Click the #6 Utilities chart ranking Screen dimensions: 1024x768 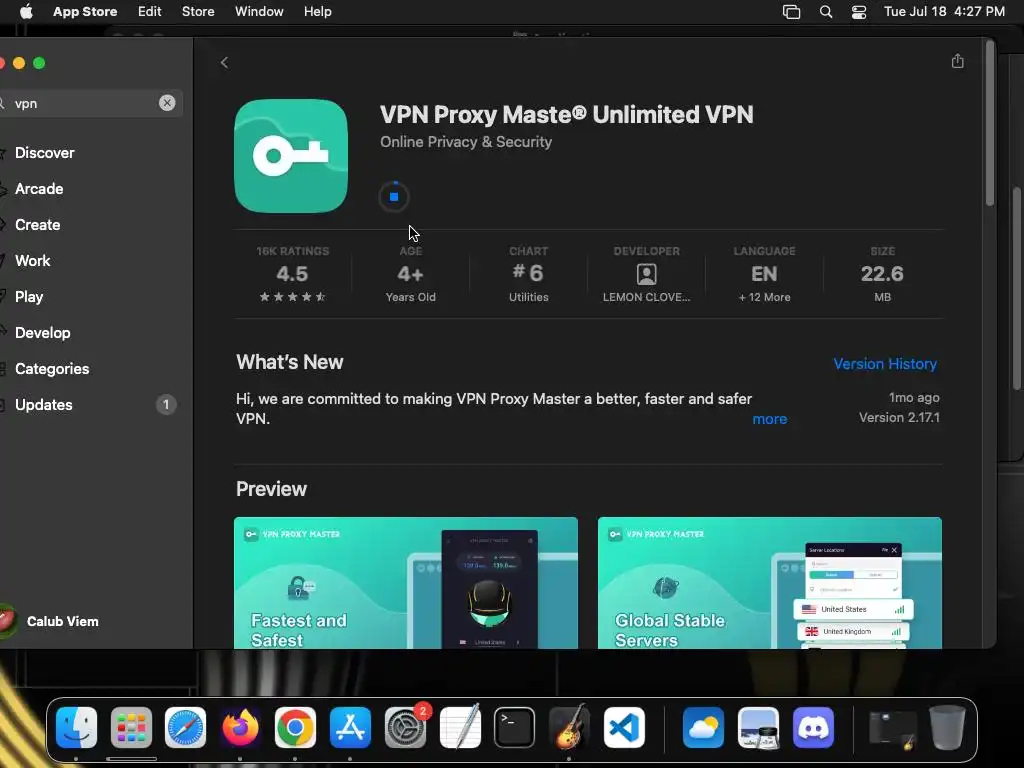[x=528, y=274]
